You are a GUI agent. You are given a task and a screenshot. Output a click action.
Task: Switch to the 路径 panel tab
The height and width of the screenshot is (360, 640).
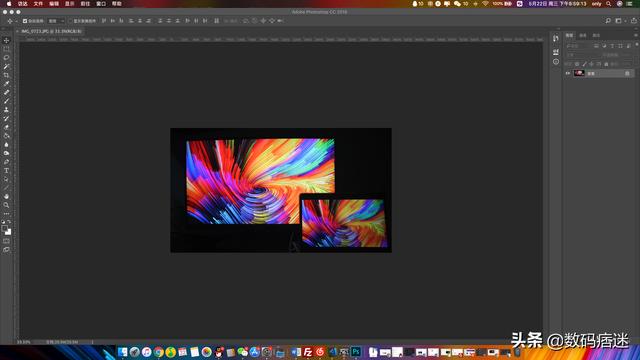pyautogui.click(x=596, y=36)
